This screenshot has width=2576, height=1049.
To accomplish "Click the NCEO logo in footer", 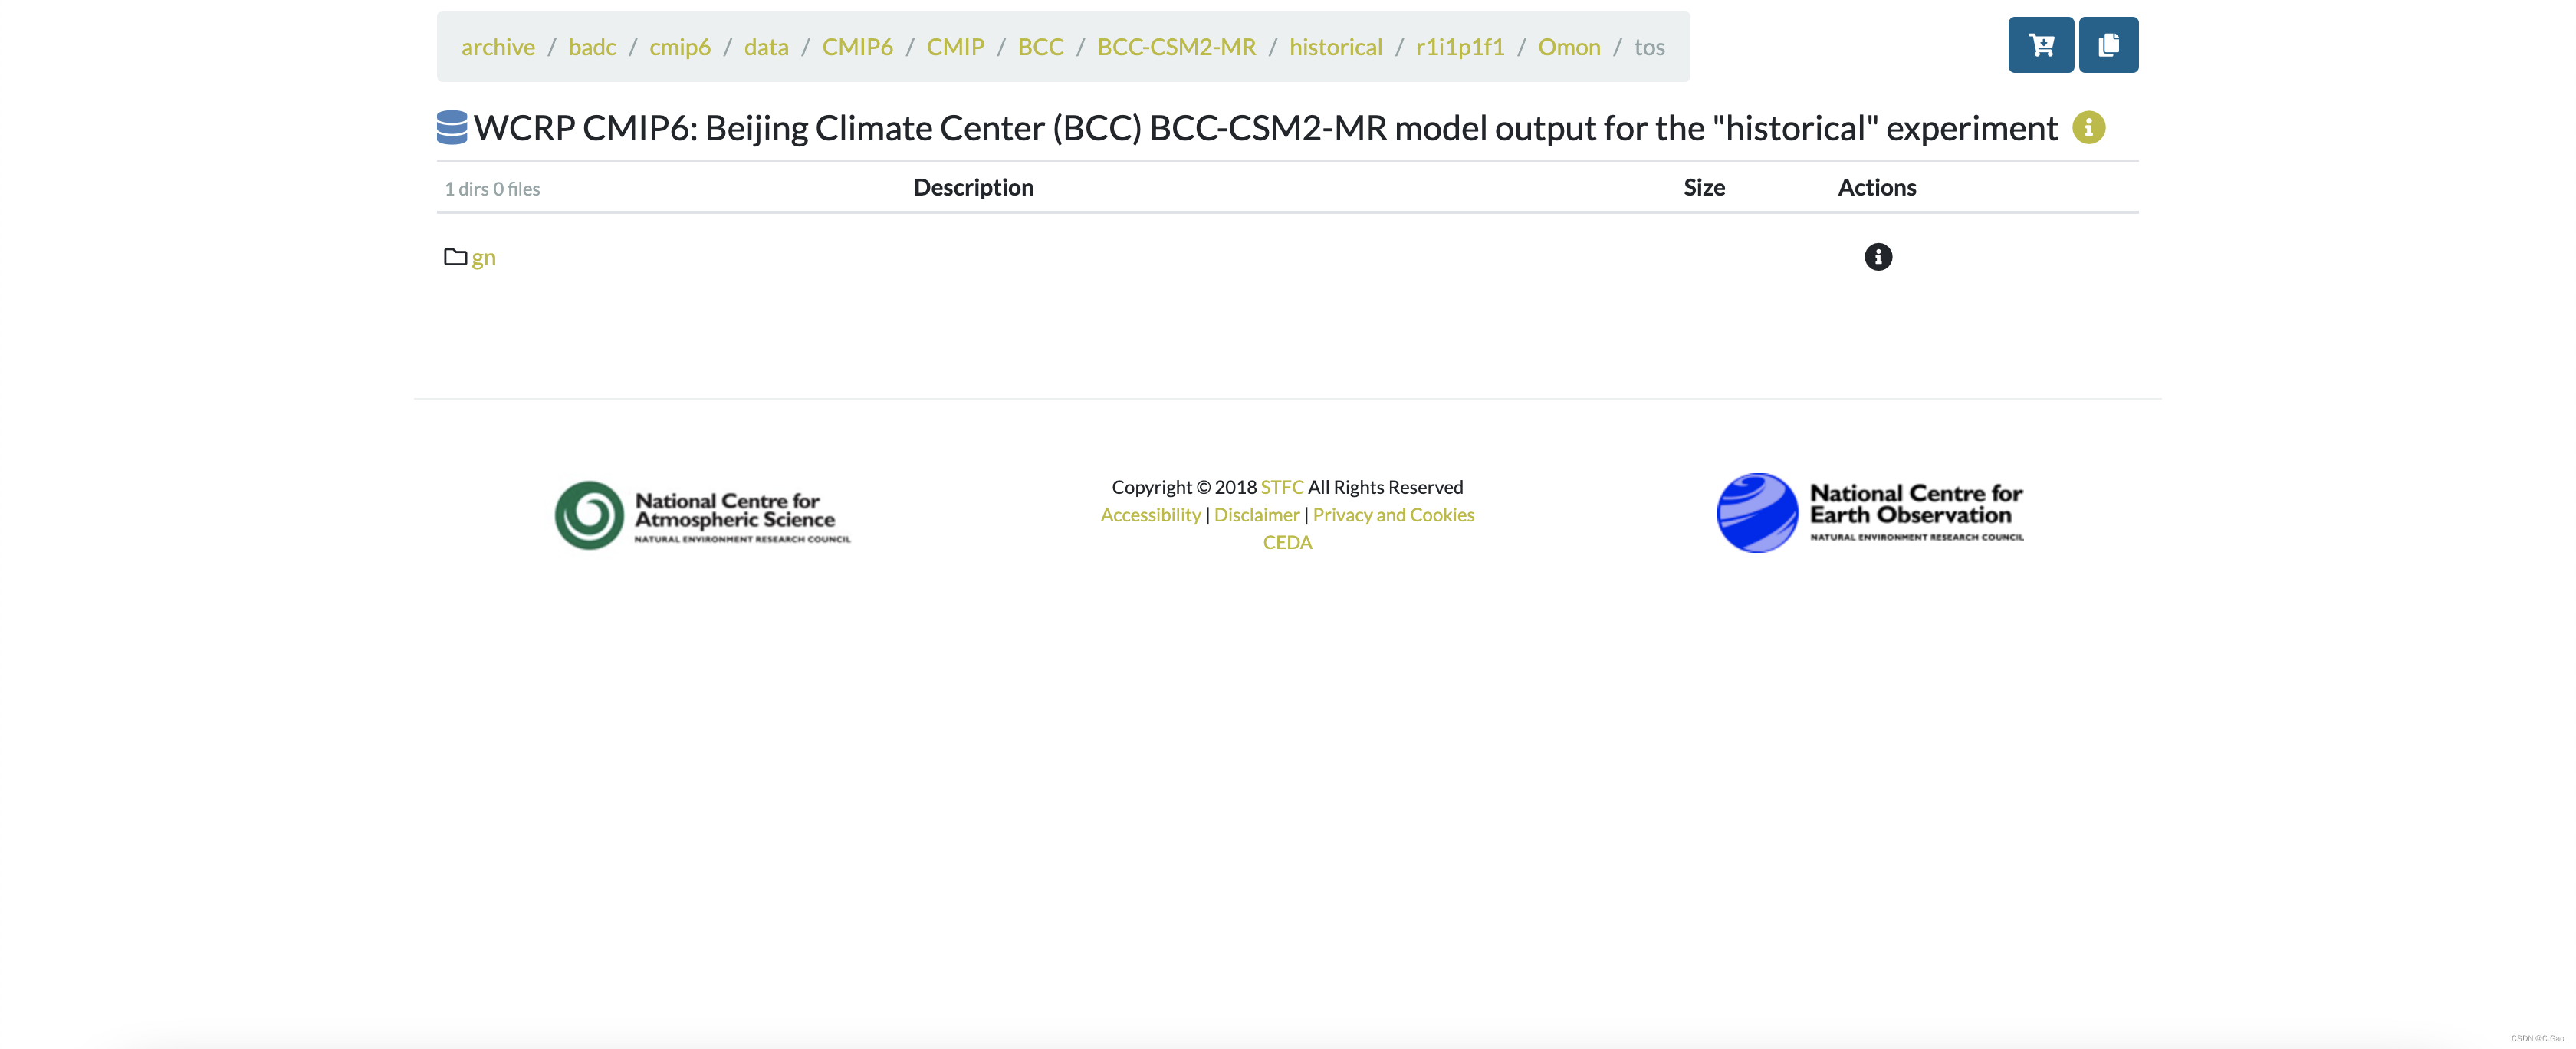I will point(1870,511).
